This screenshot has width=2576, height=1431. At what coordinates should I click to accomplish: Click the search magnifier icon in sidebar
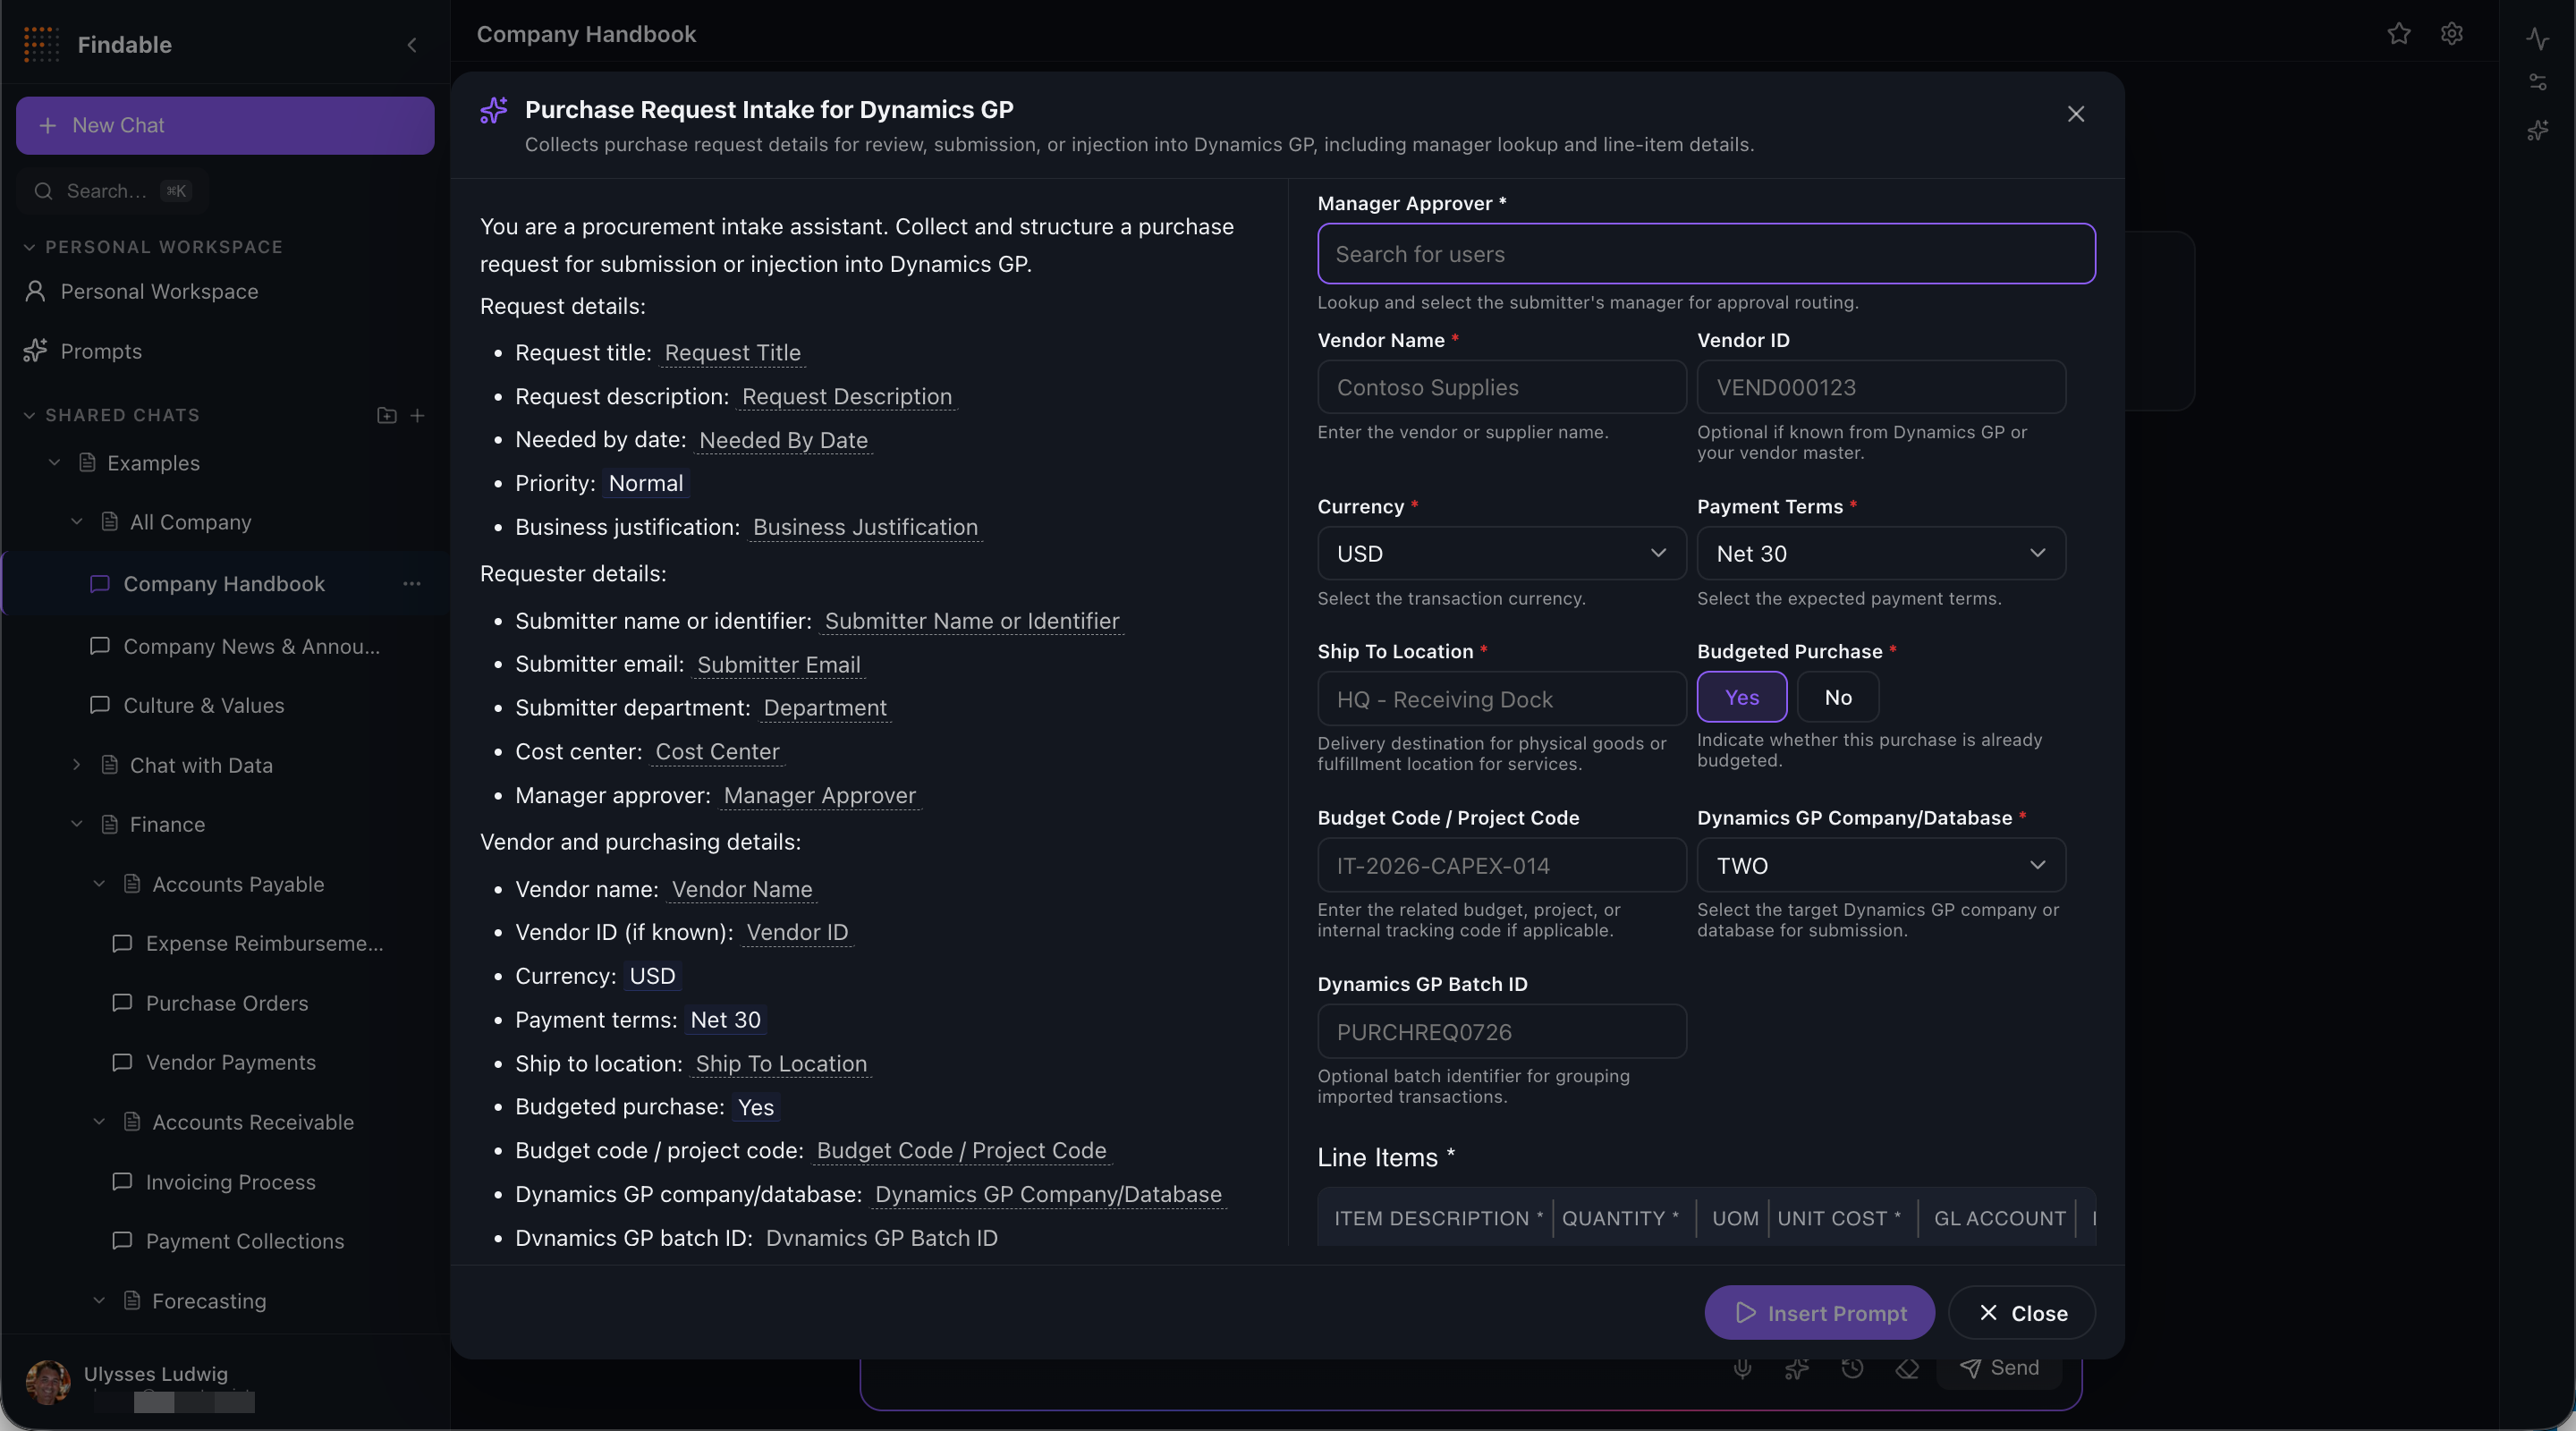pos(43,191)
